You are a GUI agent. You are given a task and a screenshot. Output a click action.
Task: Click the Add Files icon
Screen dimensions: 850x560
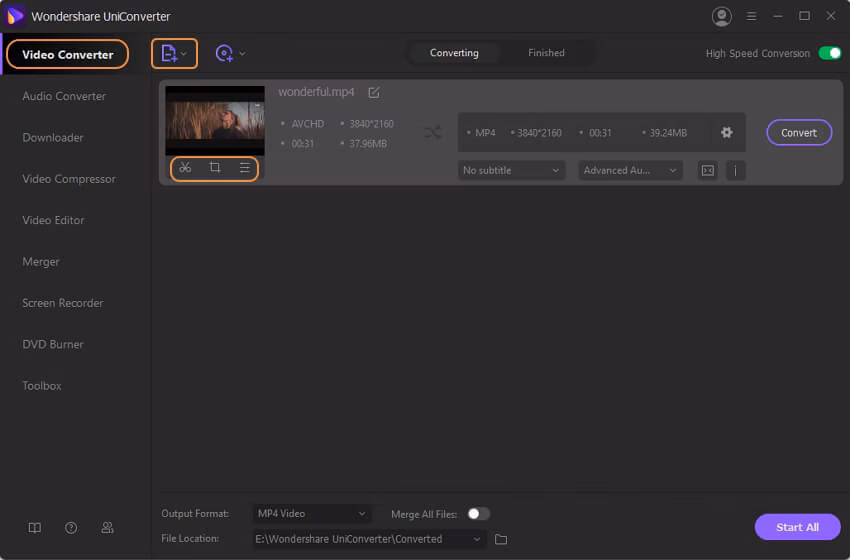coord(169,53)
